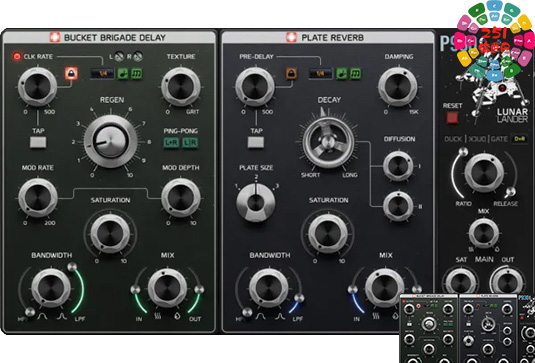
Task: Select dotted note icon in reverb section
Action: point(342,73)
